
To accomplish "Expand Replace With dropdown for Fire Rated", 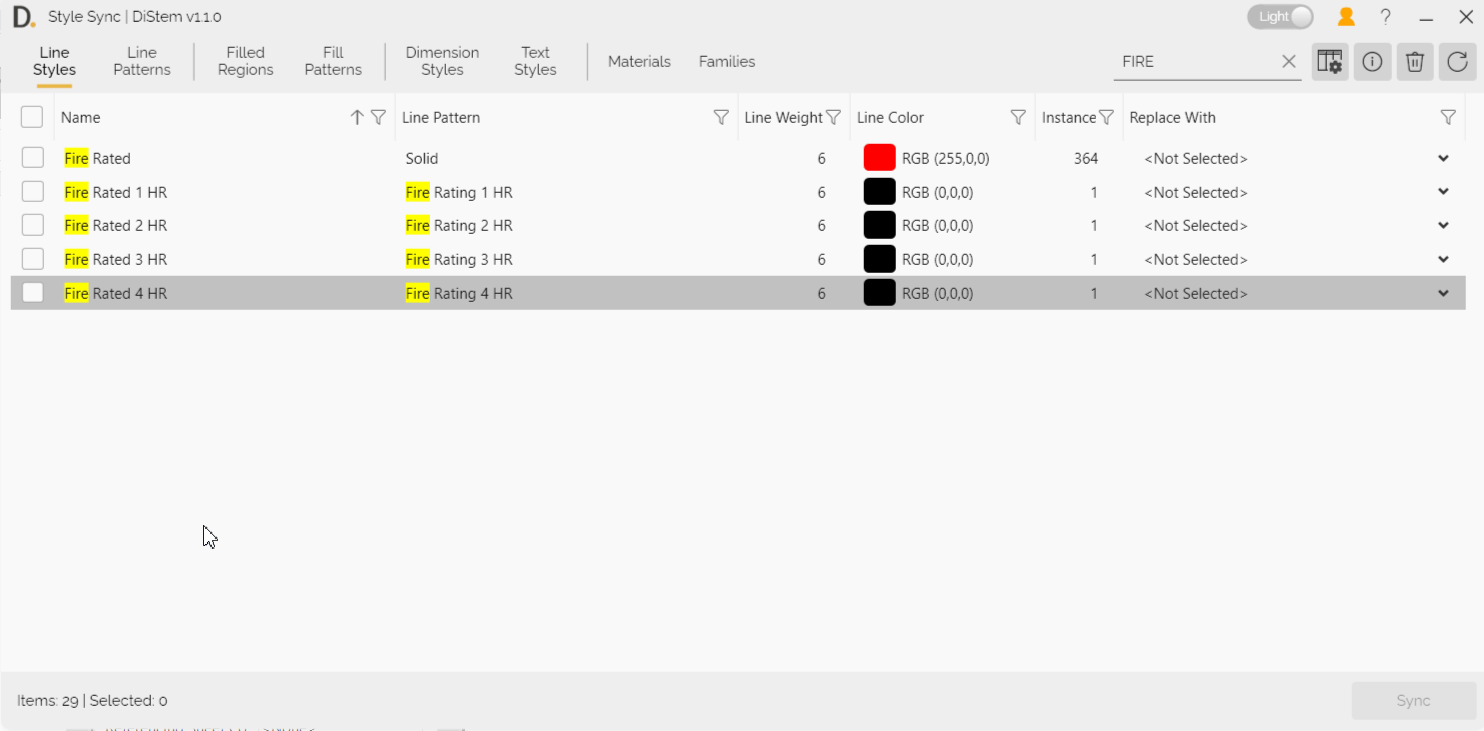I will pyautogui.click(x=1443, y=159).
